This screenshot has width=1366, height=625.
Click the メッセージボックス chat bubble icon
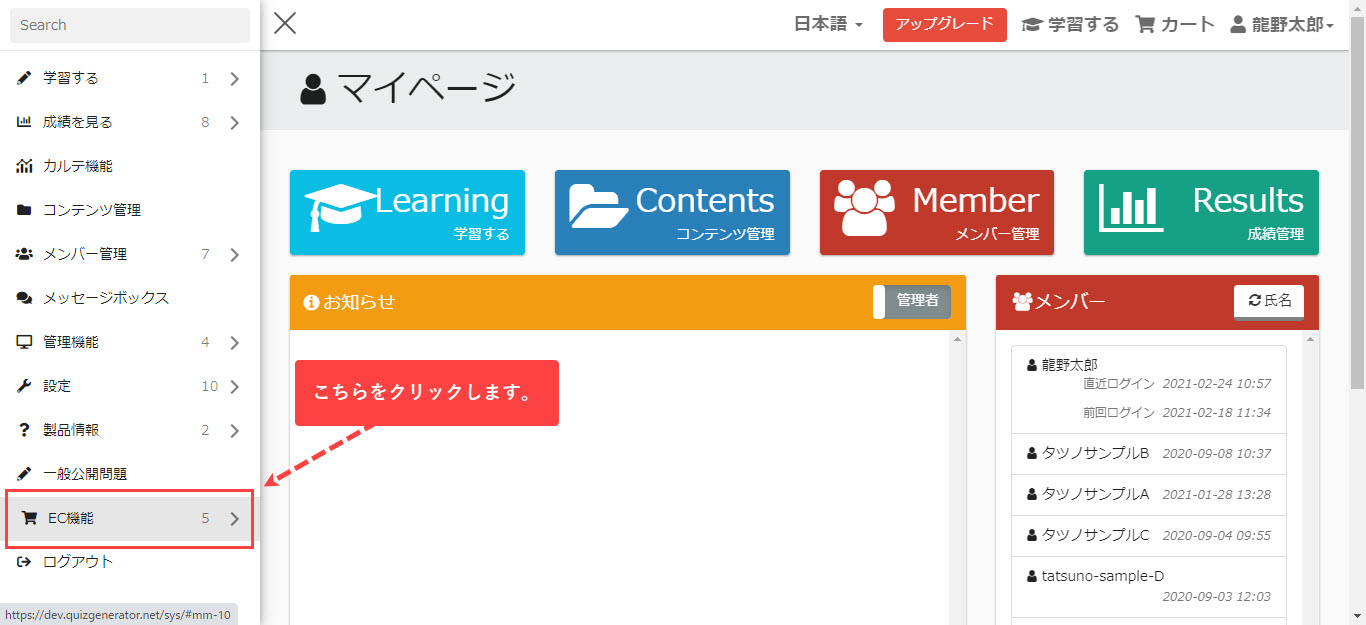click(x=24, y=298)
